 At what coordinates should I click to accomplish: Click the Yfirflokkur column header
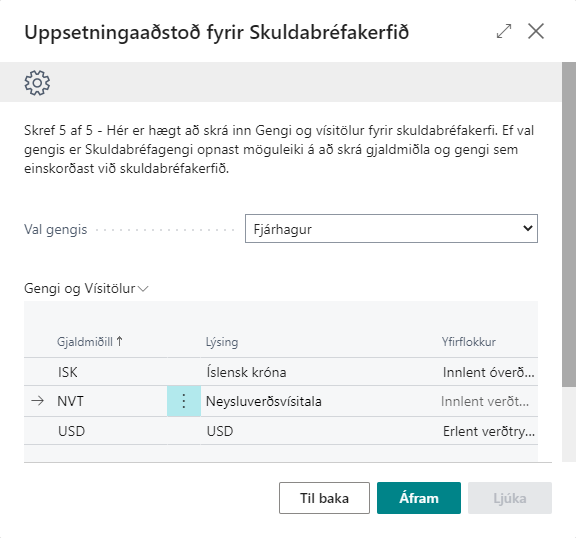468,342
